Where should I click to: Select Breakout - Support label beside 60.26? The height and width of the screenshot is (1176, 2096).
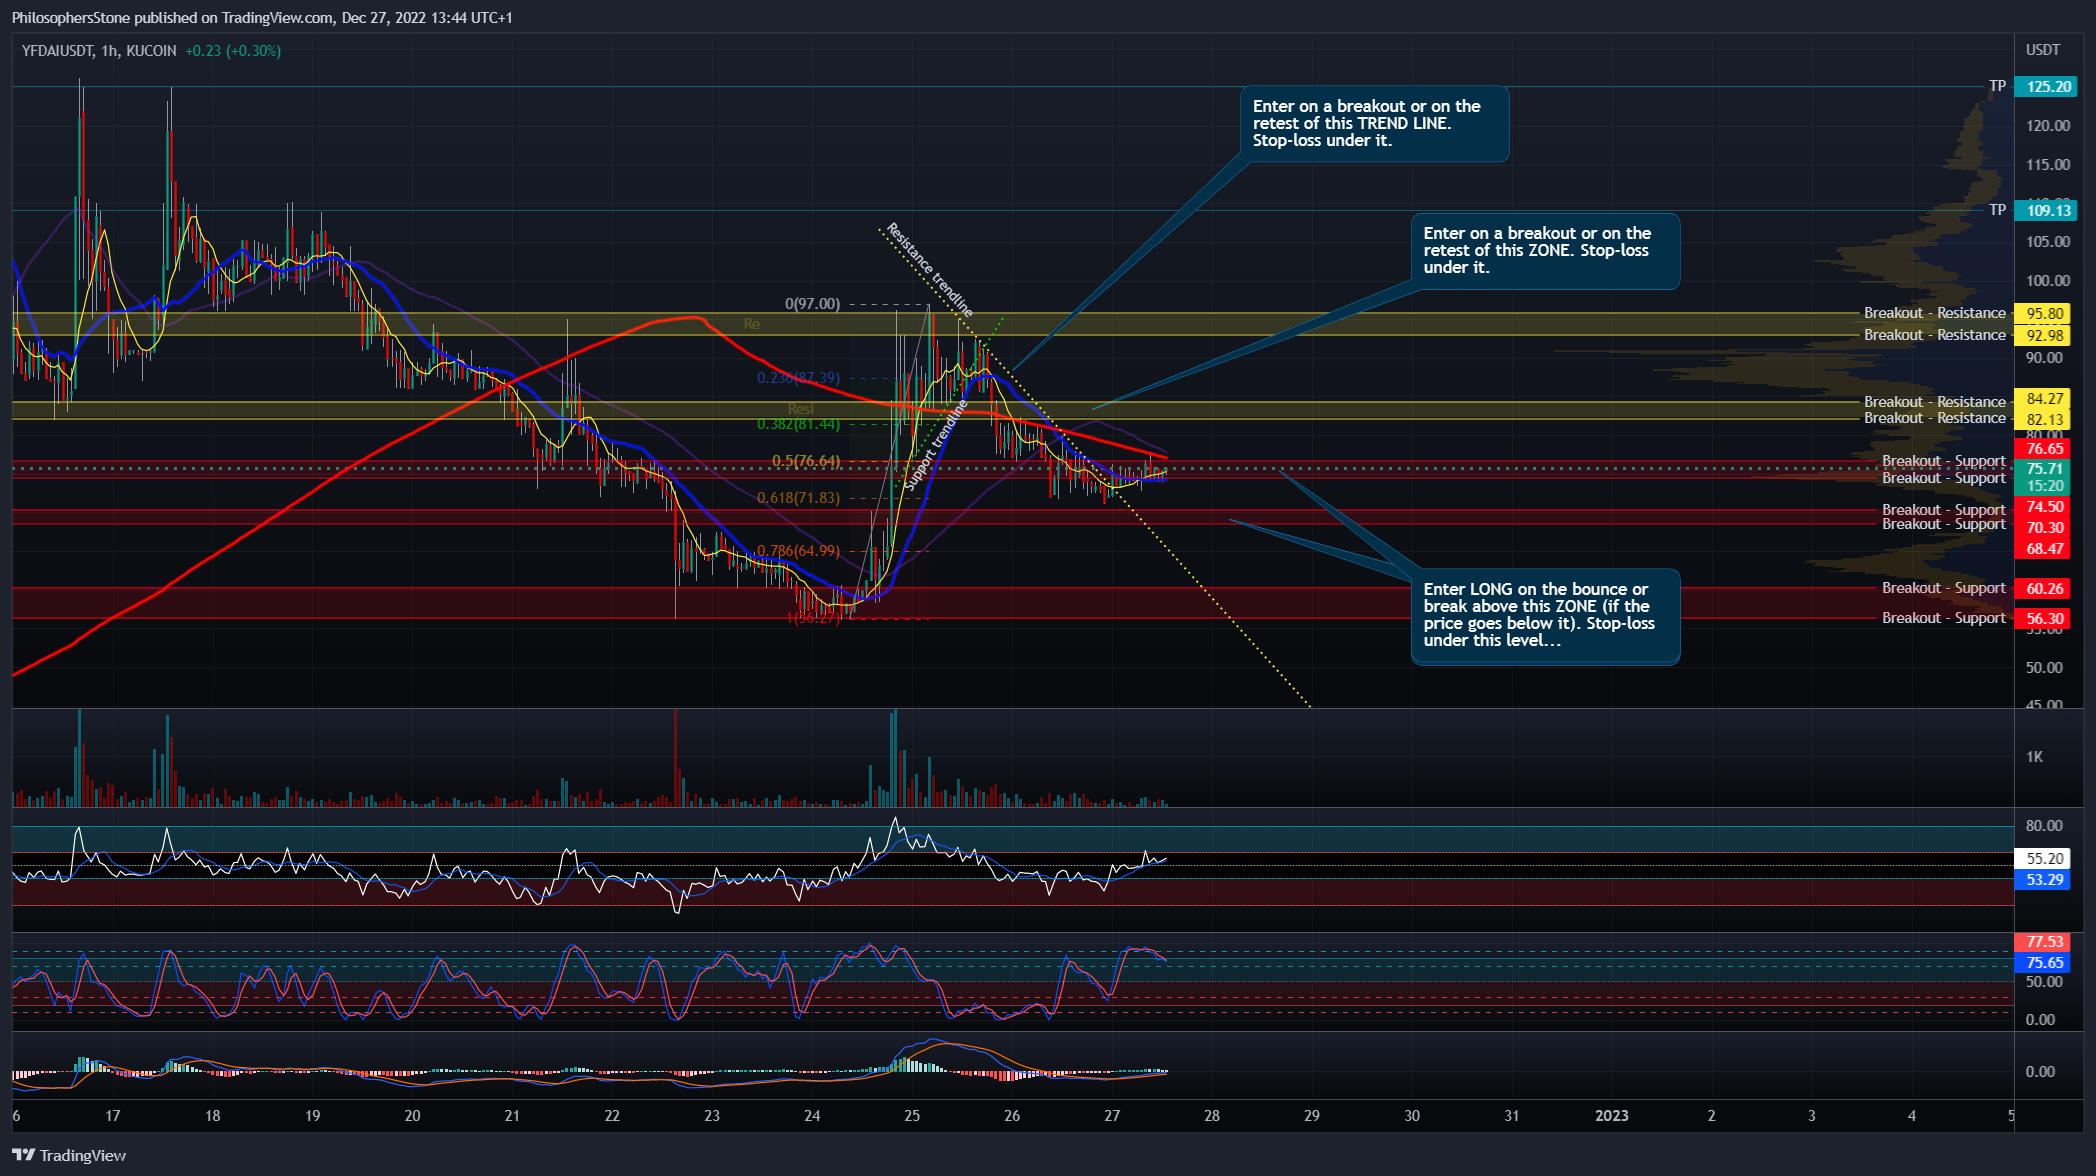click(x=1943, y=588)
